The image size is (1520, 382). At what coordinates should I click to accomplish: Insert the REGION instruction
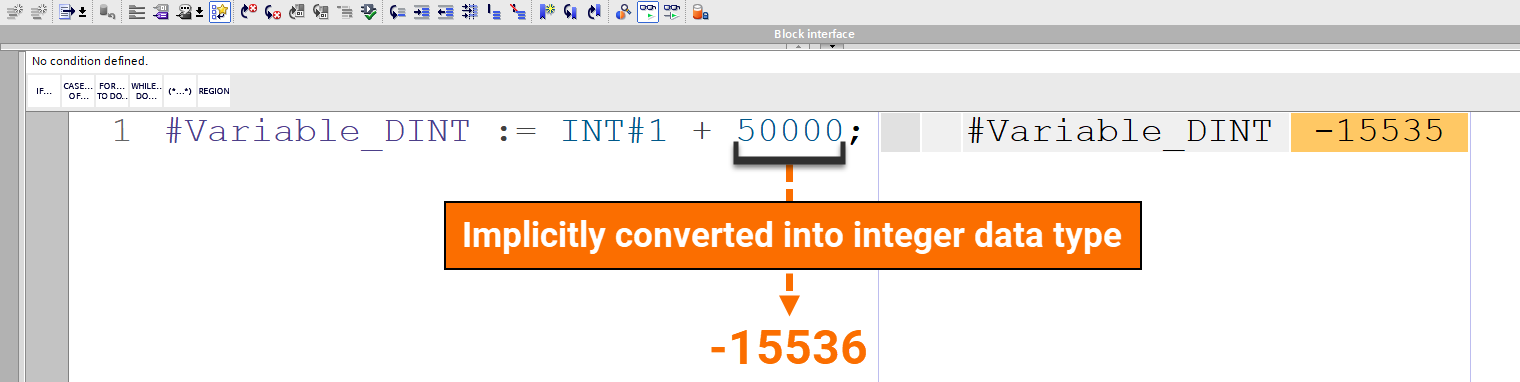coord(214,91)
